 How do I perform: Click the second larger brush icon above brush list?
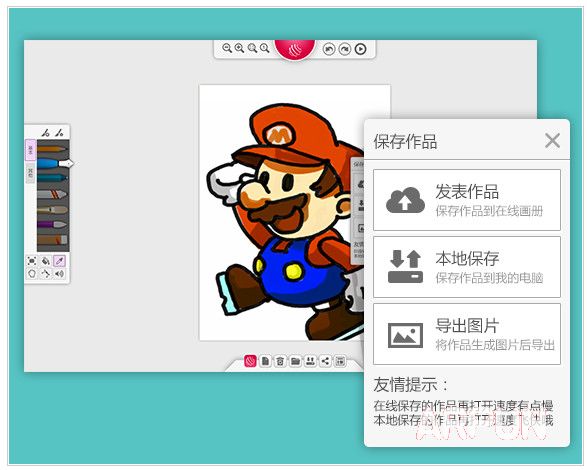pyautogui.click(x=60, y=133)
